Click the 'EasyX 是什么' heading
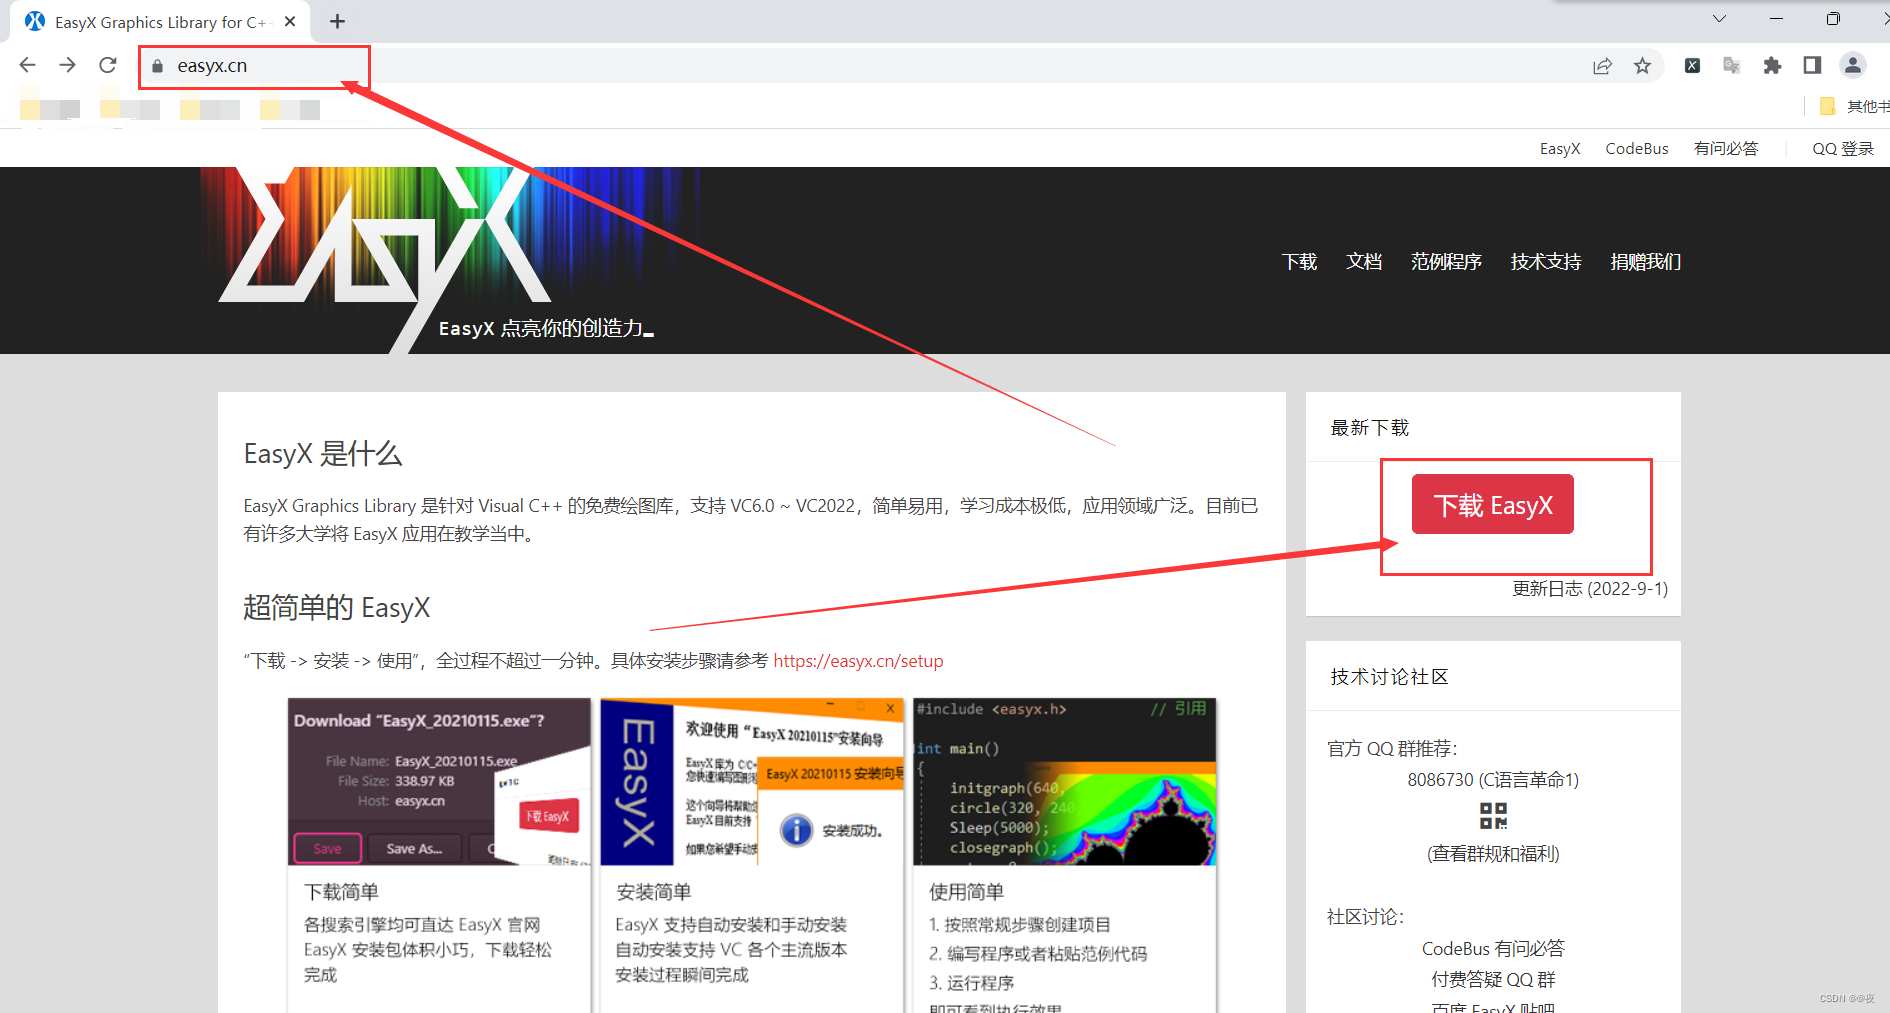1890x1013 pixels. (323, 454)
